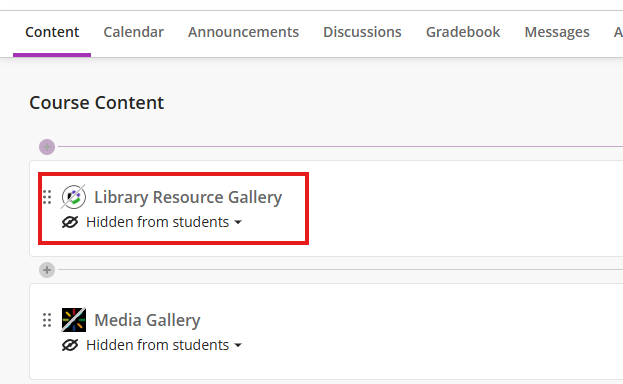Open the Media Gallery link
623x384 pixels.
tap(147, 320)
